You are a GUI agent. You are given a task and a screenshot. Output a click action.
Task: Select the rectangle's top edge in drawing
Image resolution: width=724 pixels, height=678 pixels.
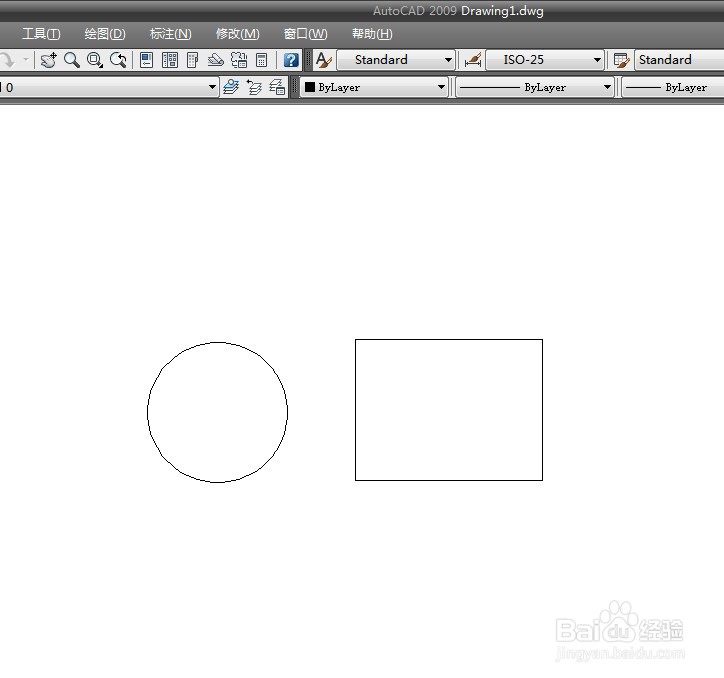click(449, 339)
